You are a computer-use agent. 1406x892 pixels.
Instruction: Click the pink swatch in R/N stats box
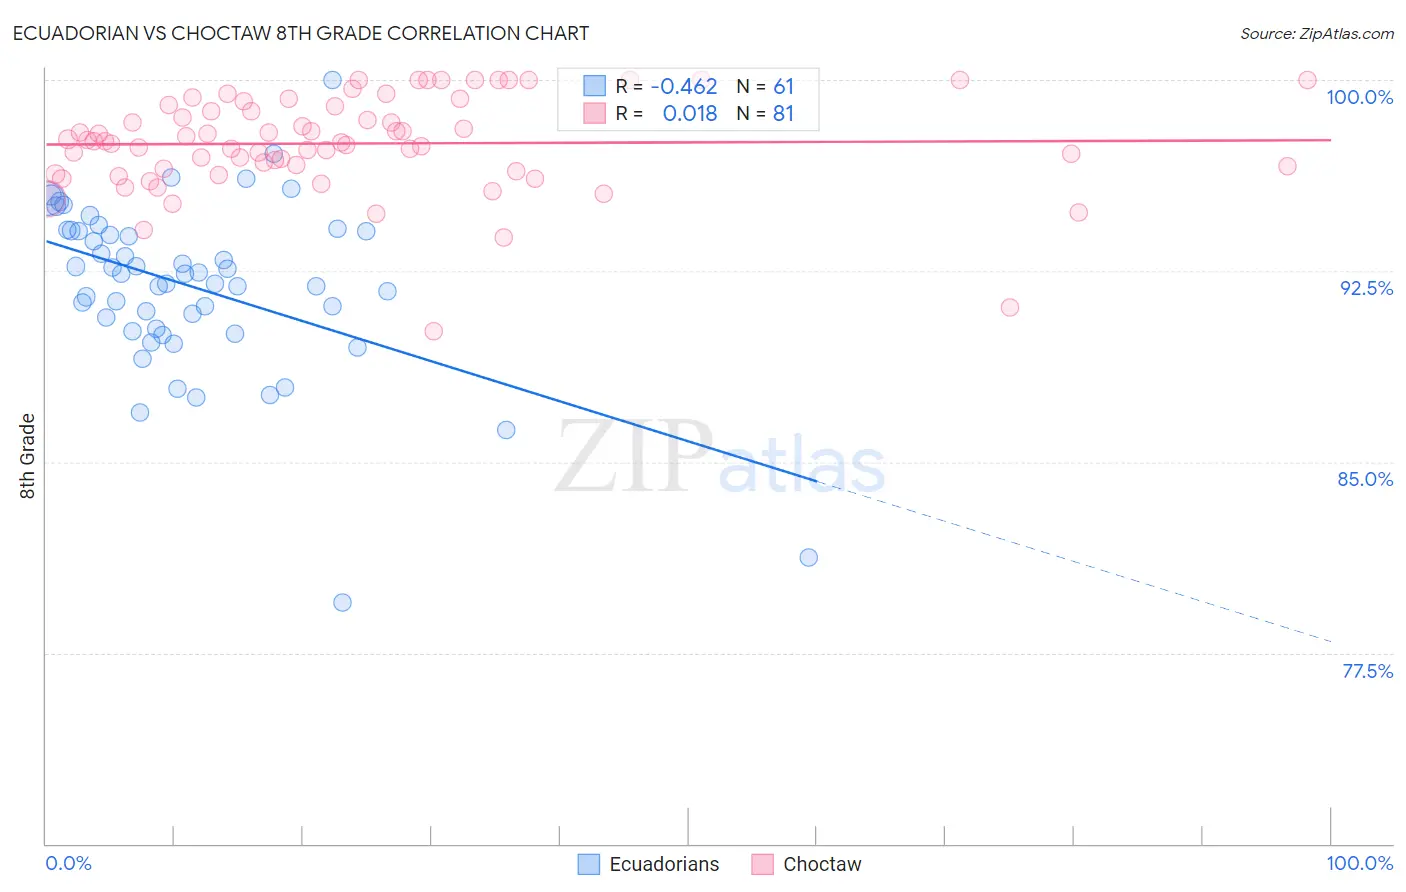pyautogui.click(x=595, y=113)
